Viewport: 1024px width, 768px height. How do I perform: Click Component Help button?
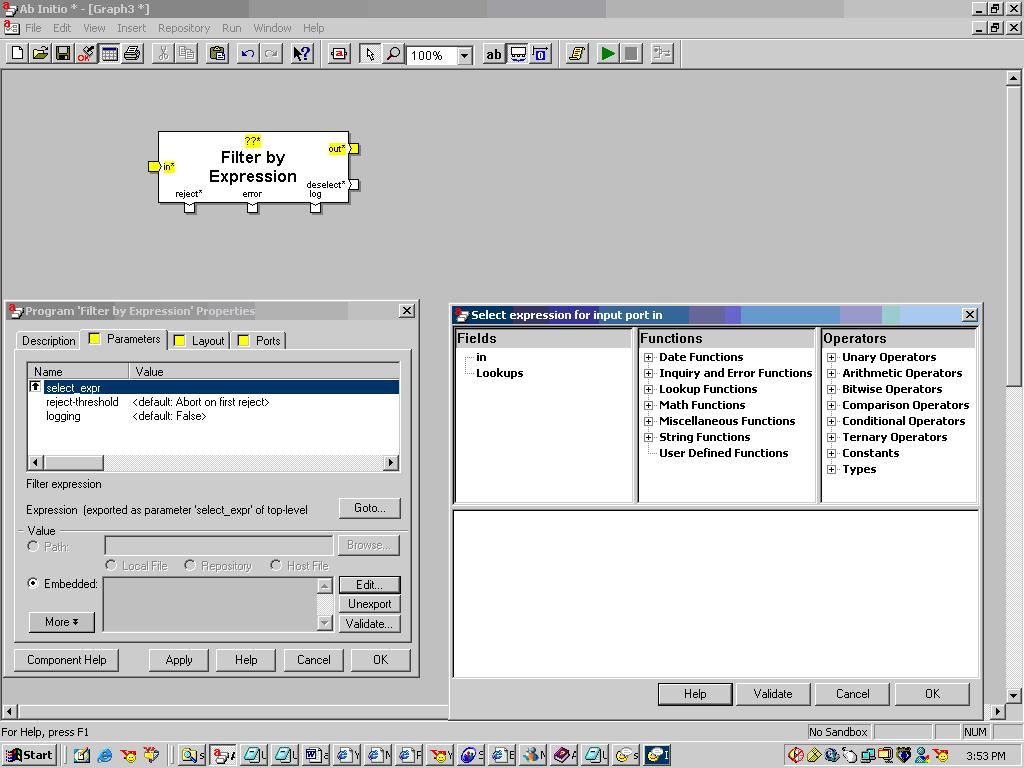click(67, 660)
